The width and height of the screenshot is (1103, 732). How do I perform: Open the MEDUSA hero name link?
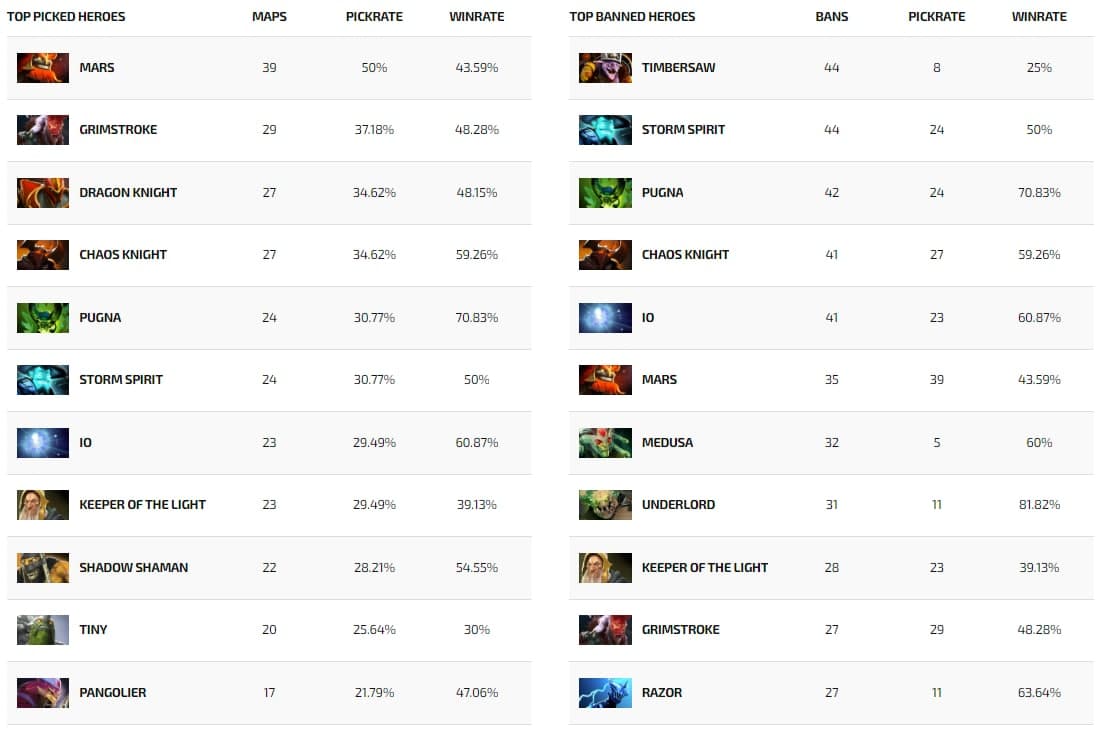pos(667,442)
